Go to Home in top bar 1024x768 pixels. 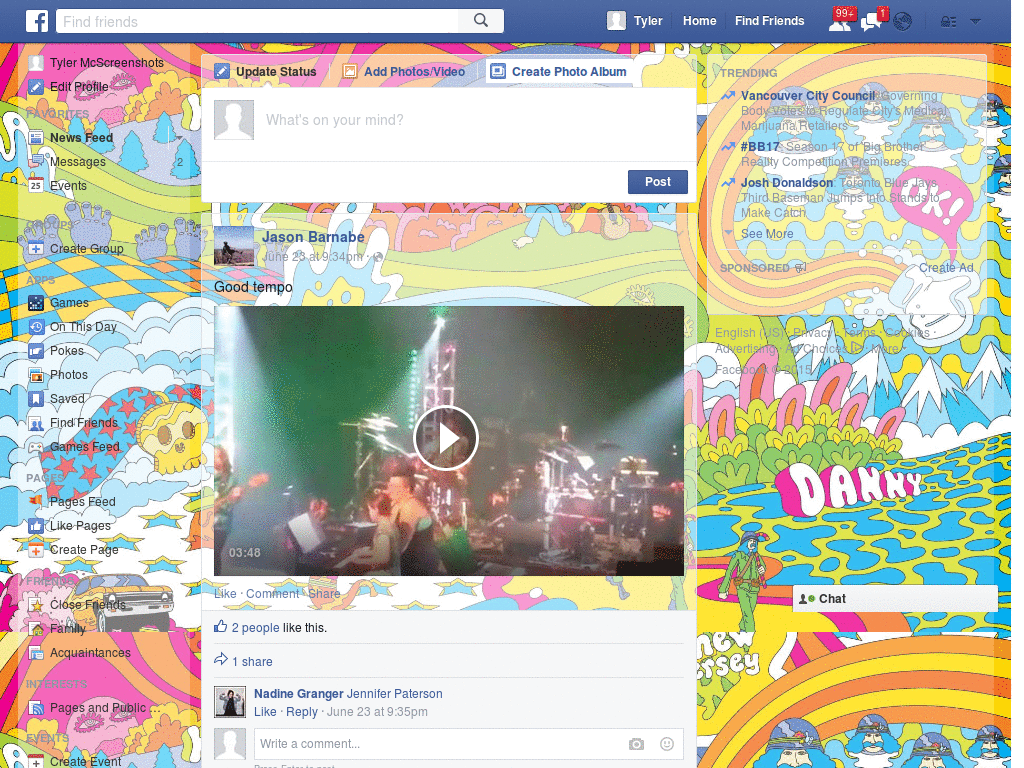pyautogui.click(x=699, y=21)
